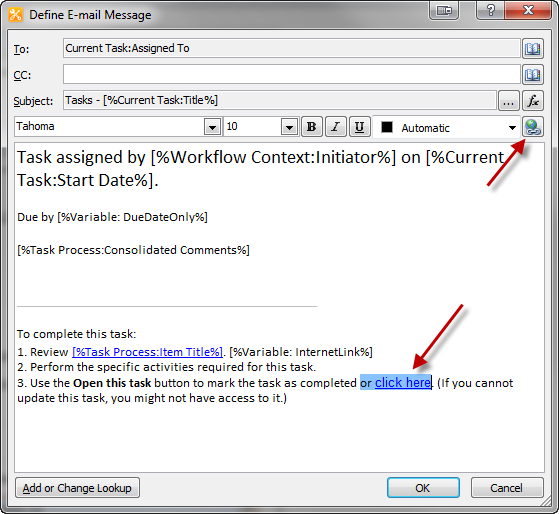Expand the Tahoma font dropdown

click(x=212, y=127)
